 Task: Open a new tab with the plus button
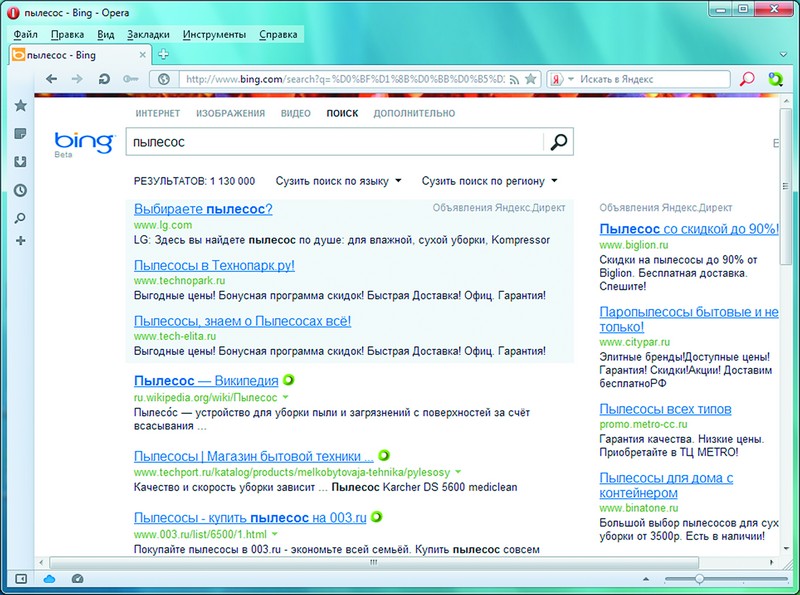(163, 54)
